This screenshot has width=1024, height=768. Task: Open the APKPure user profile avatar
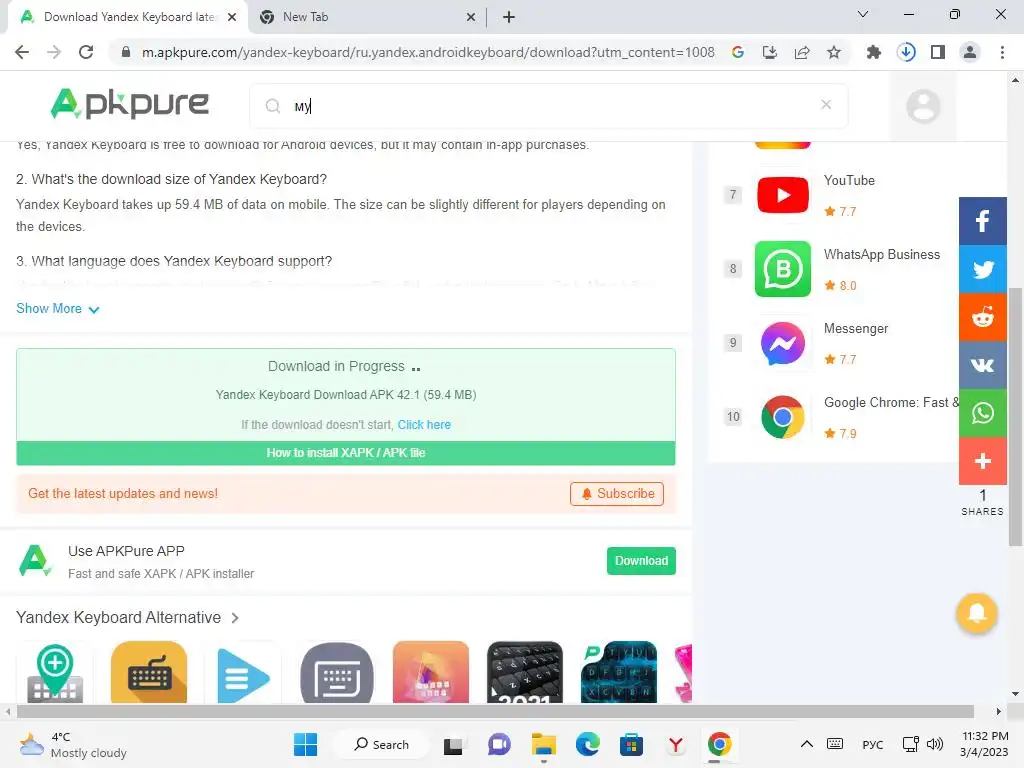pyautogui.click(x=923, y=106)
